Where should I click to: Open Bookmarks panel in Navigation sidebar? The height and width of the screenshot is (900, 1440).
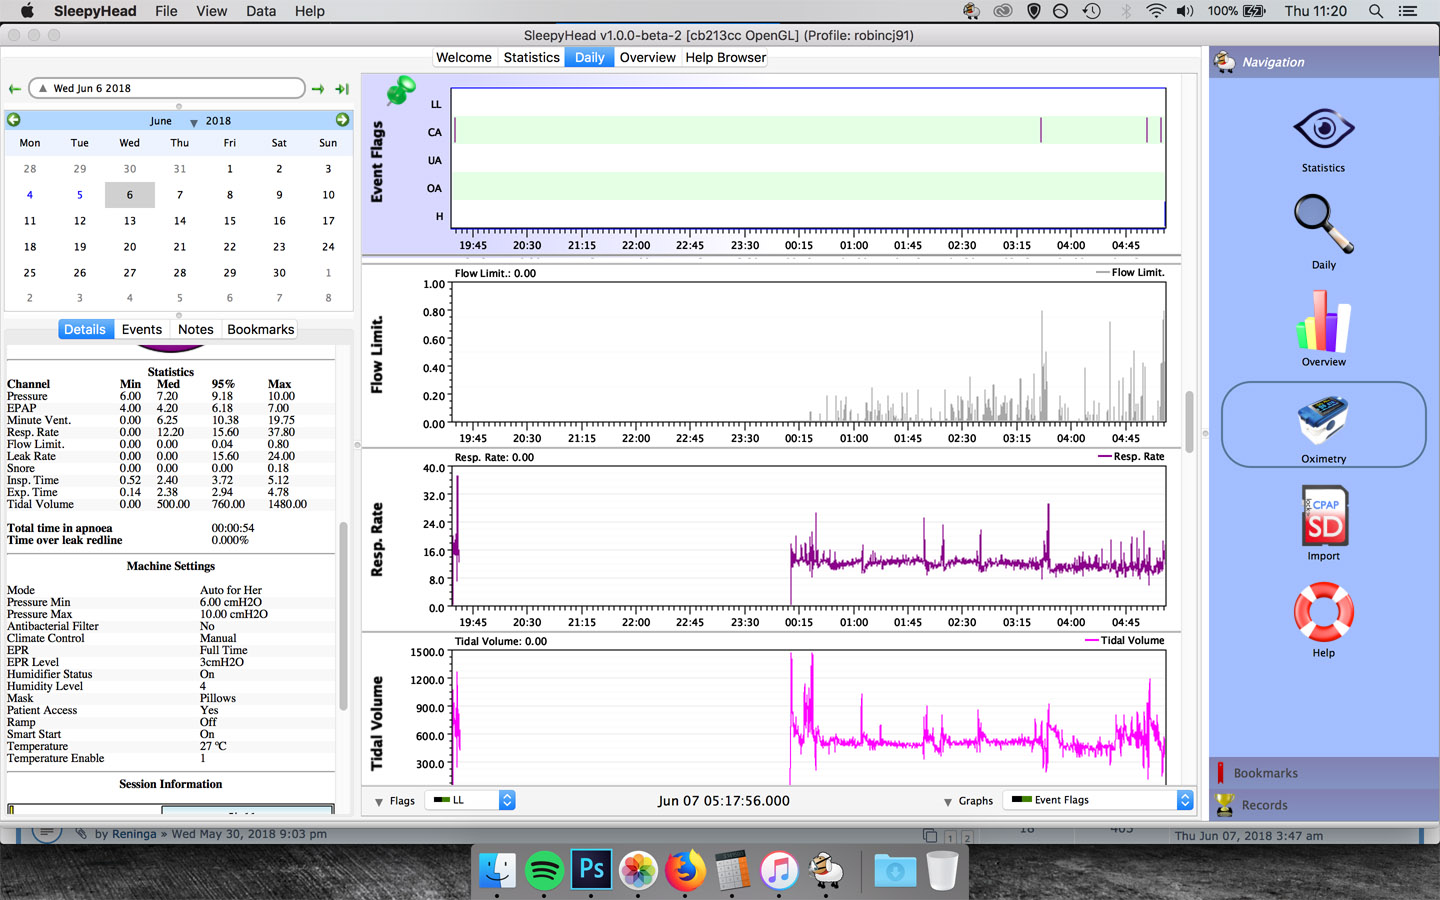[1324, 773]
